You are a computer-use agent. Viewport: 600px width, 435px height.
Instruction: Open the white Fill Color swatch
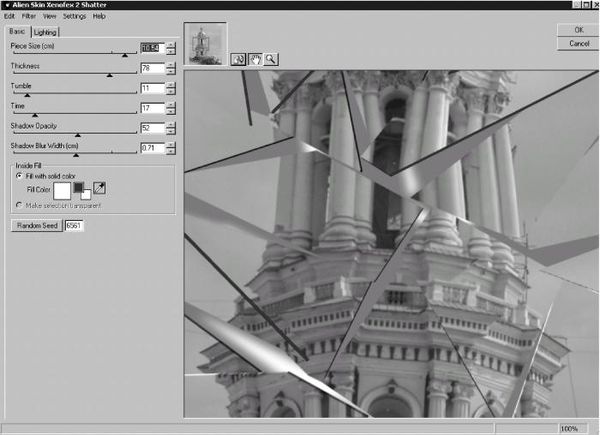click(x=61, y=188)
